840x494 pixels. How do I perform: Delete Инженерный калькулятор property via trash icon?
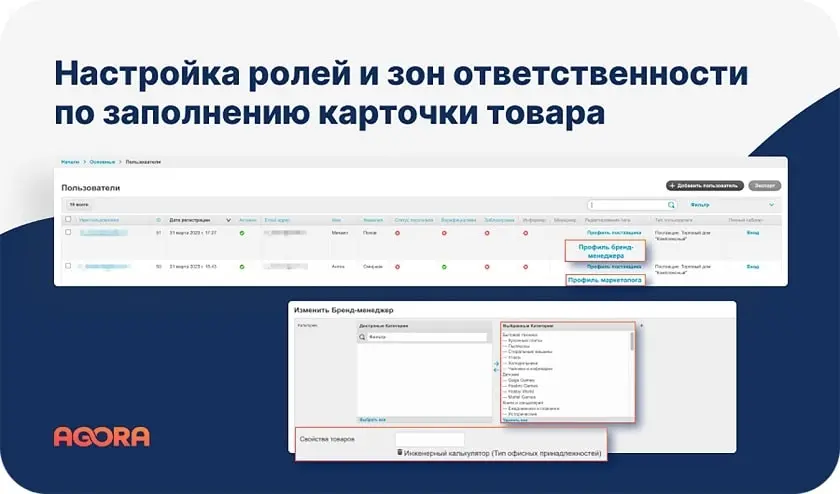click(400, 452)
